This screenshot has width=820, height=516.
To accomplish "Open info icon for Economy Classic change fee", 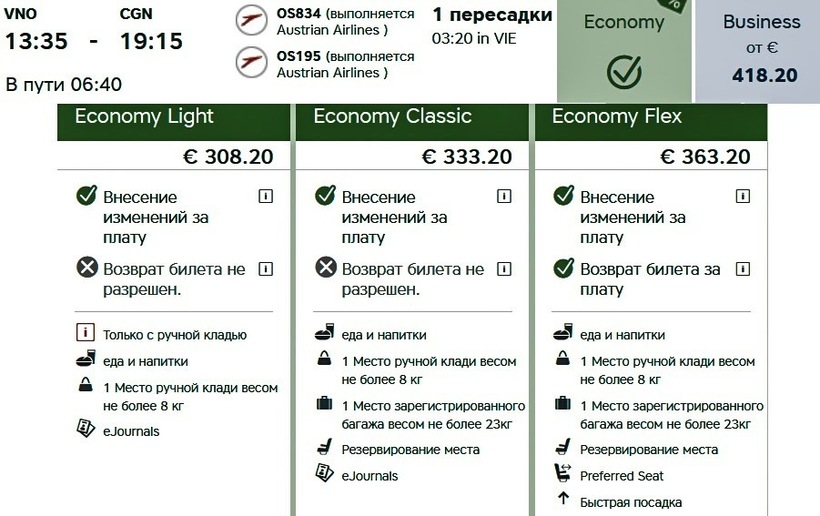I will click(x=504, y=196).
